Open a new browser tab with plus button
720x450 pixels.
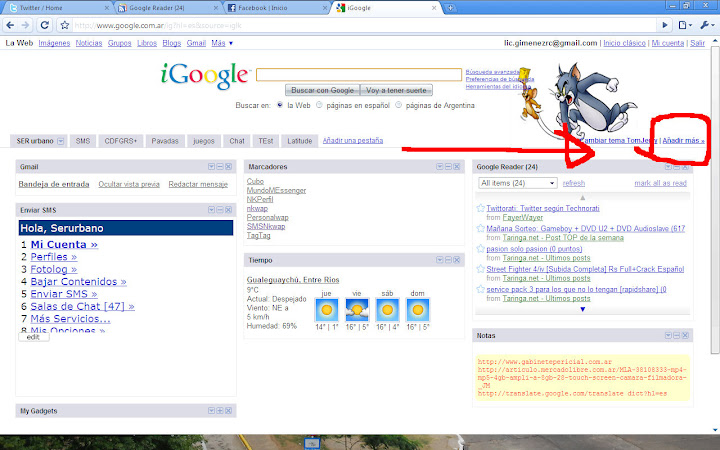coord(450,8)
